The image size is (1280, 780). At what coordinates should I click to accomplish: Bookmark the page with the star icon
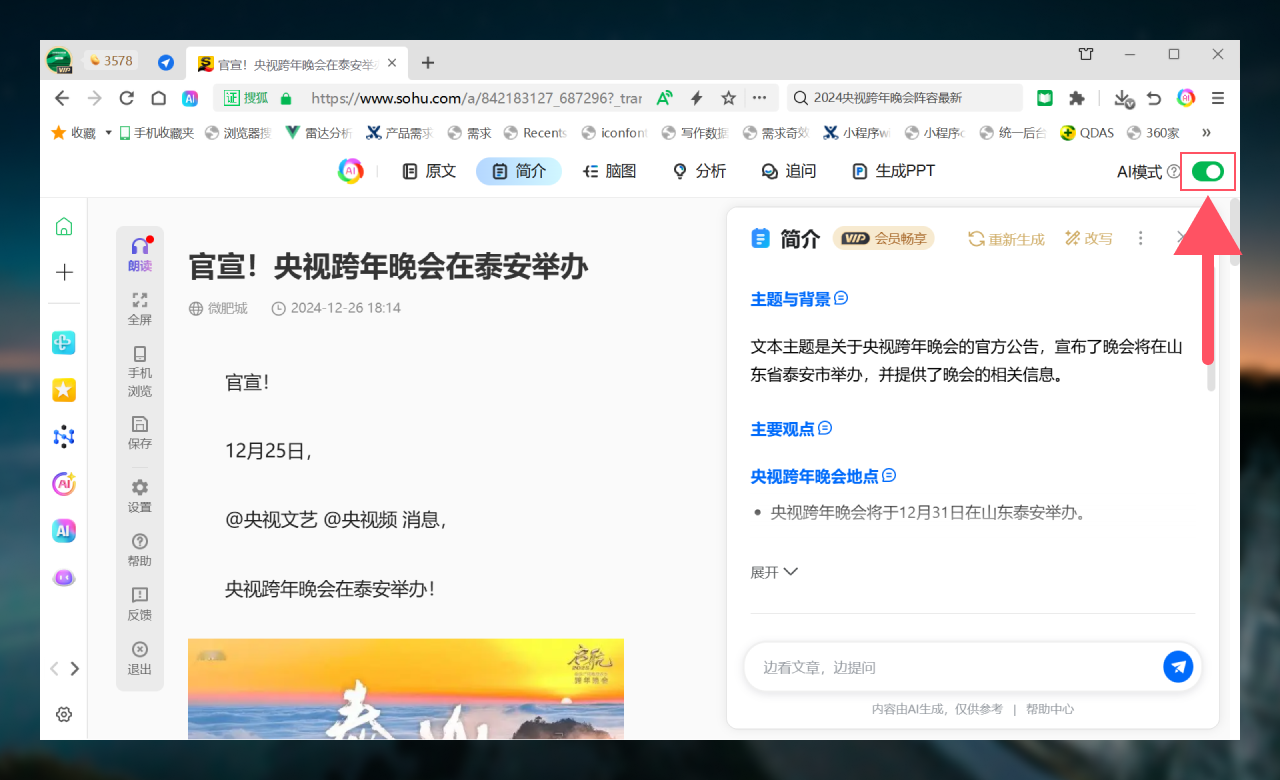[729, 98]
